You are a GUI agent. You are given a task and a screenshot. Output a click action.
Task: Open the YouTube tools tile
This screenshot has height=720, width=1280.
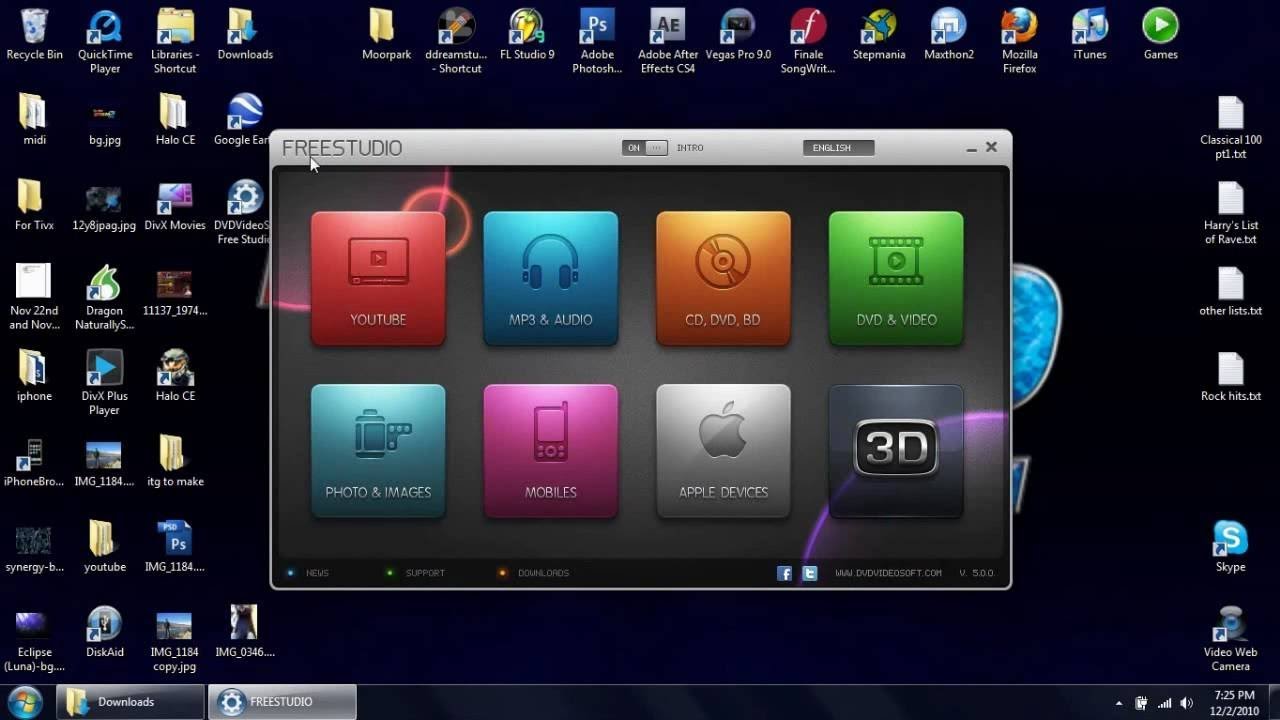[x=378, y=278]
